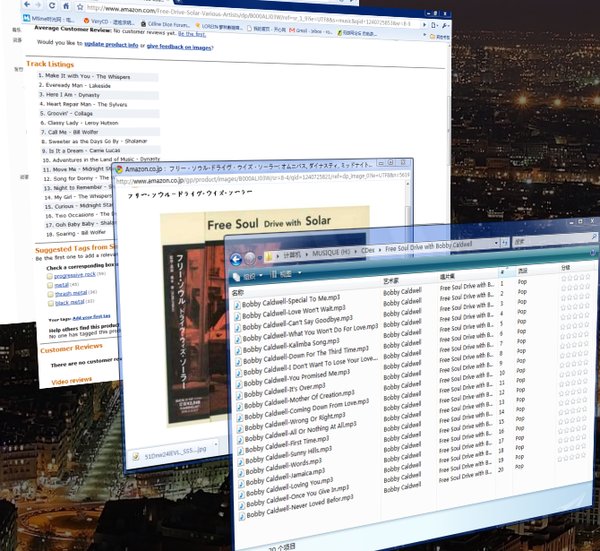Set the star rating for track 5

pos(575,316)
